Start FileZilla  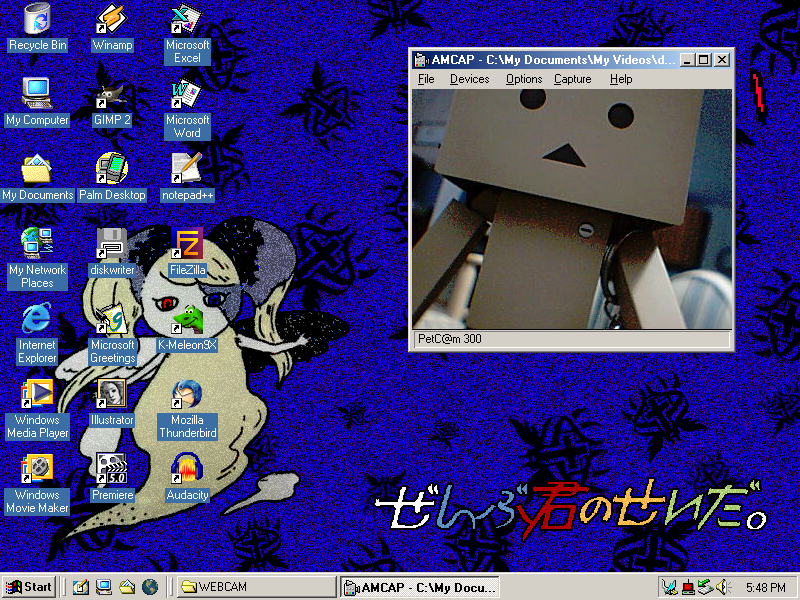click(x=187, y=242)
